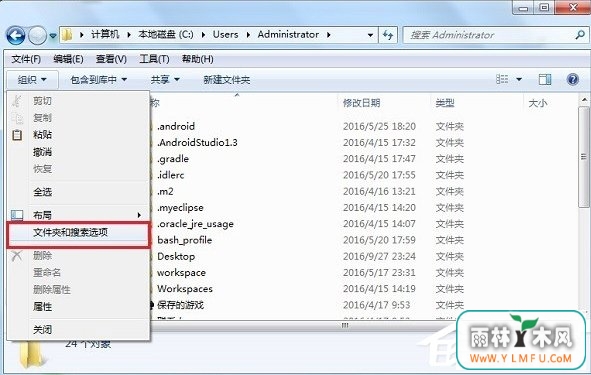Select the Desktop folder
Viewport: 591px width, 375px height.
click(176, 256)
